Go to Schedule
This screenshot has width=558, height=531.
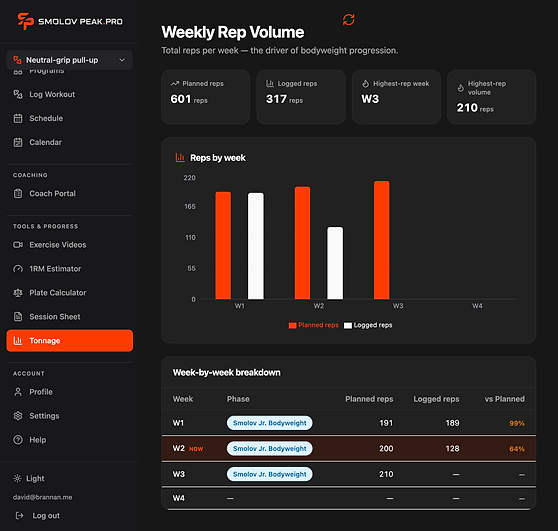click(x=46, y=118)
